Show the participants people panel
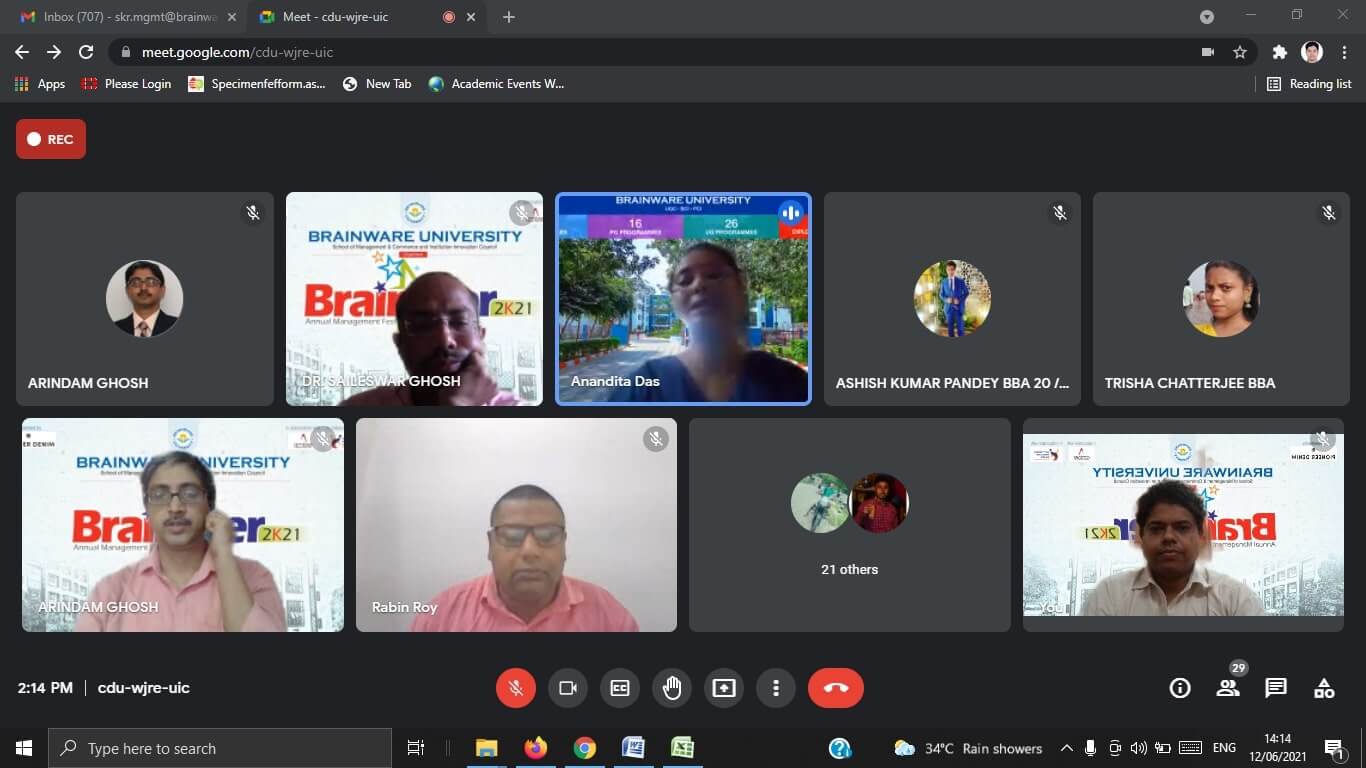 [x=1228, y=688]
